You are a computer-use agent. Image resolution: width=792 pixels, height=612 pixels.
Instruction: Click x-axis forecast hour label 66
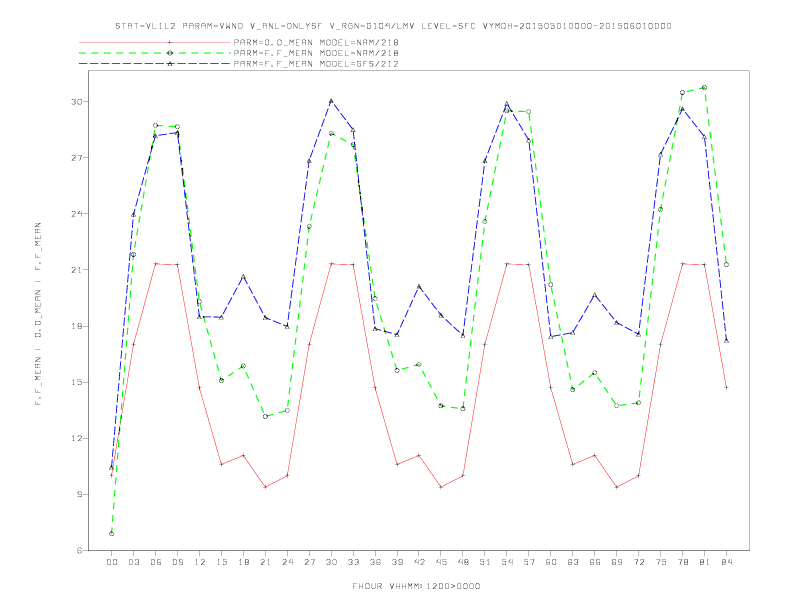point(595,562)
